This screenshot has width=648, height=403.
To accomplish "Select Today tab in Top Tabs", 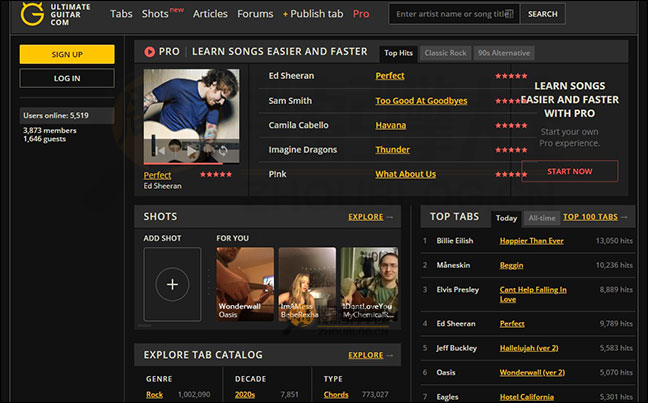I will 506,218.
